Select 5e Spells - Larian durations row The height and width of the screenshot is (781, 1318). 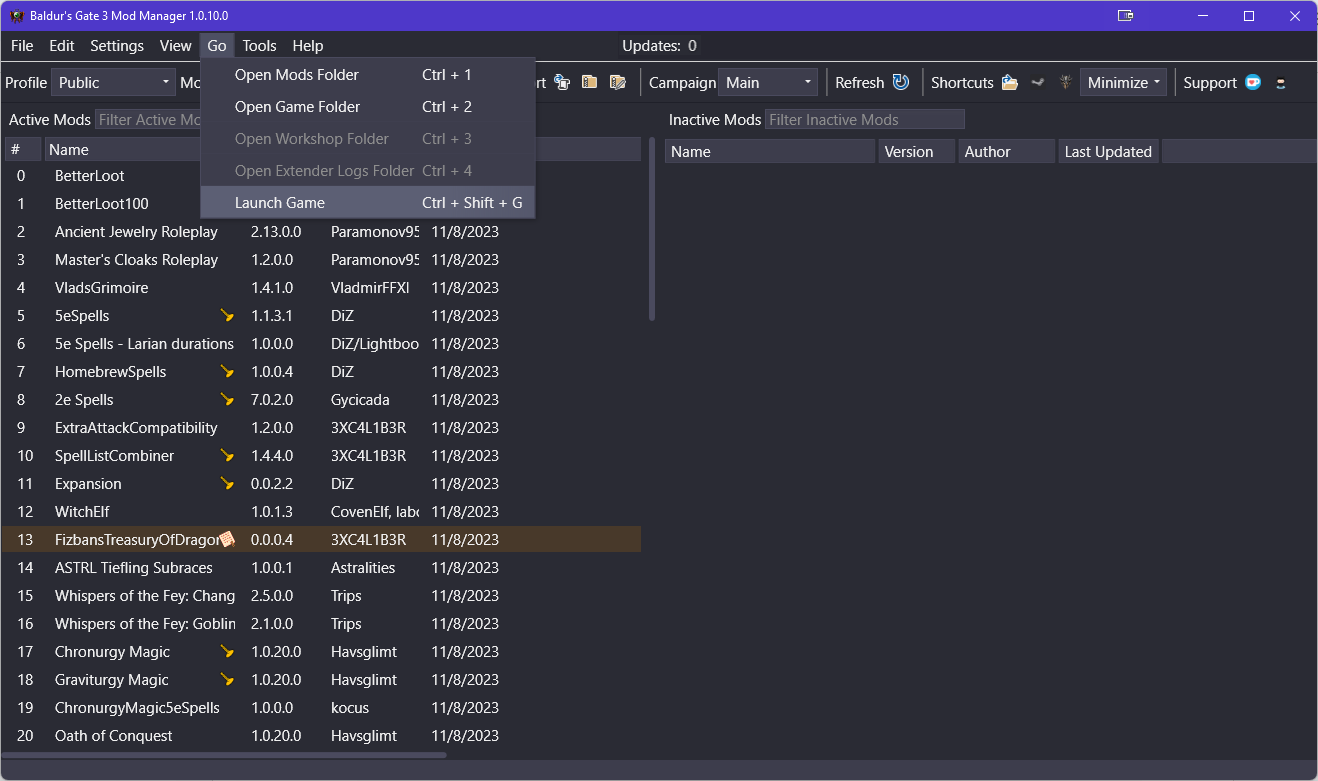pos(321,344)
